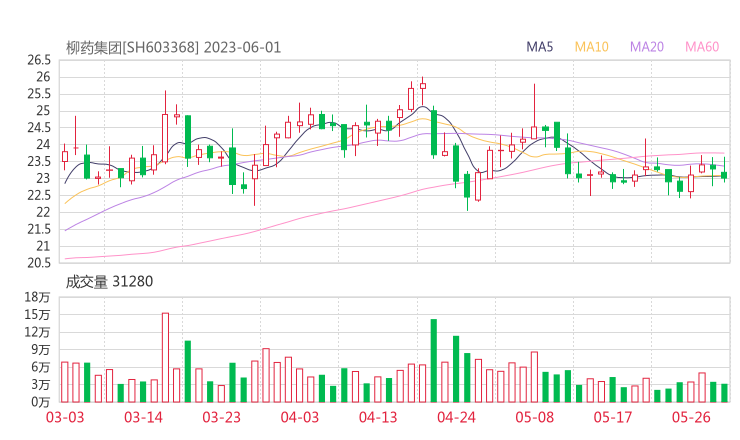Click the first red volume bar at 03-03

(65, 382)
